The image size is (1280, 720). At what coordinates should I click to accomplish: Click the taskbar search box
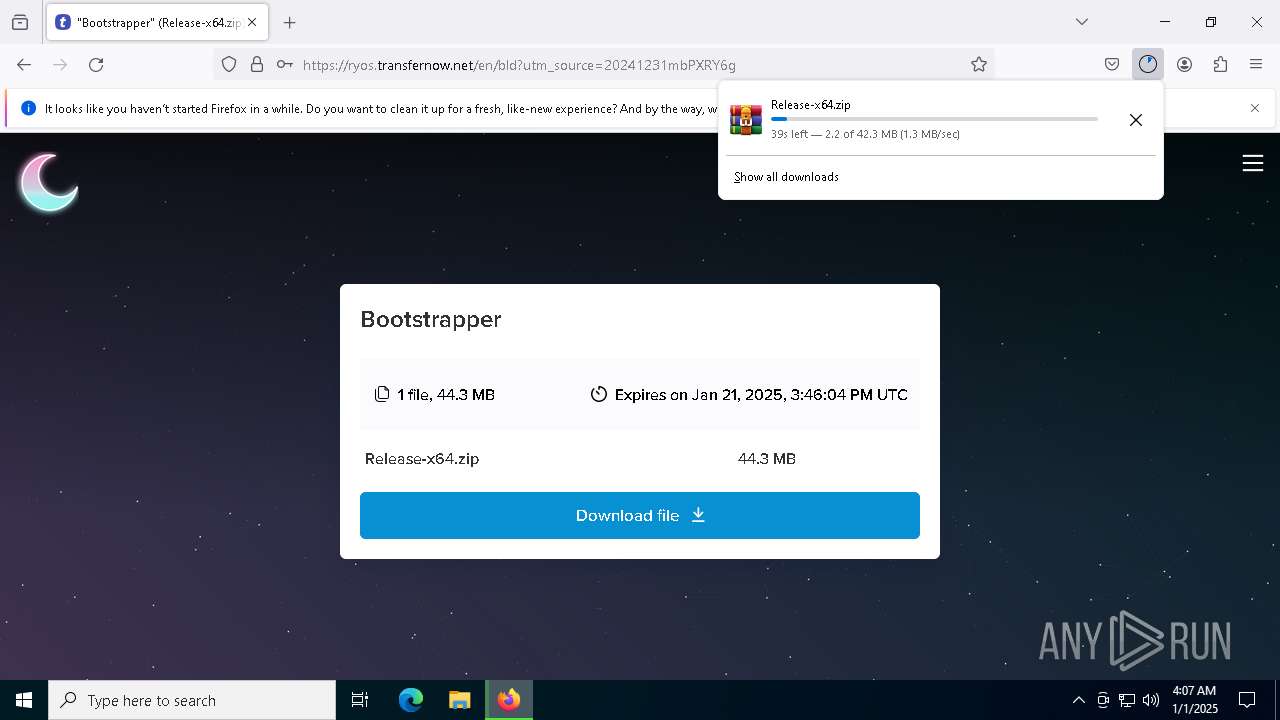click(192, 700)
